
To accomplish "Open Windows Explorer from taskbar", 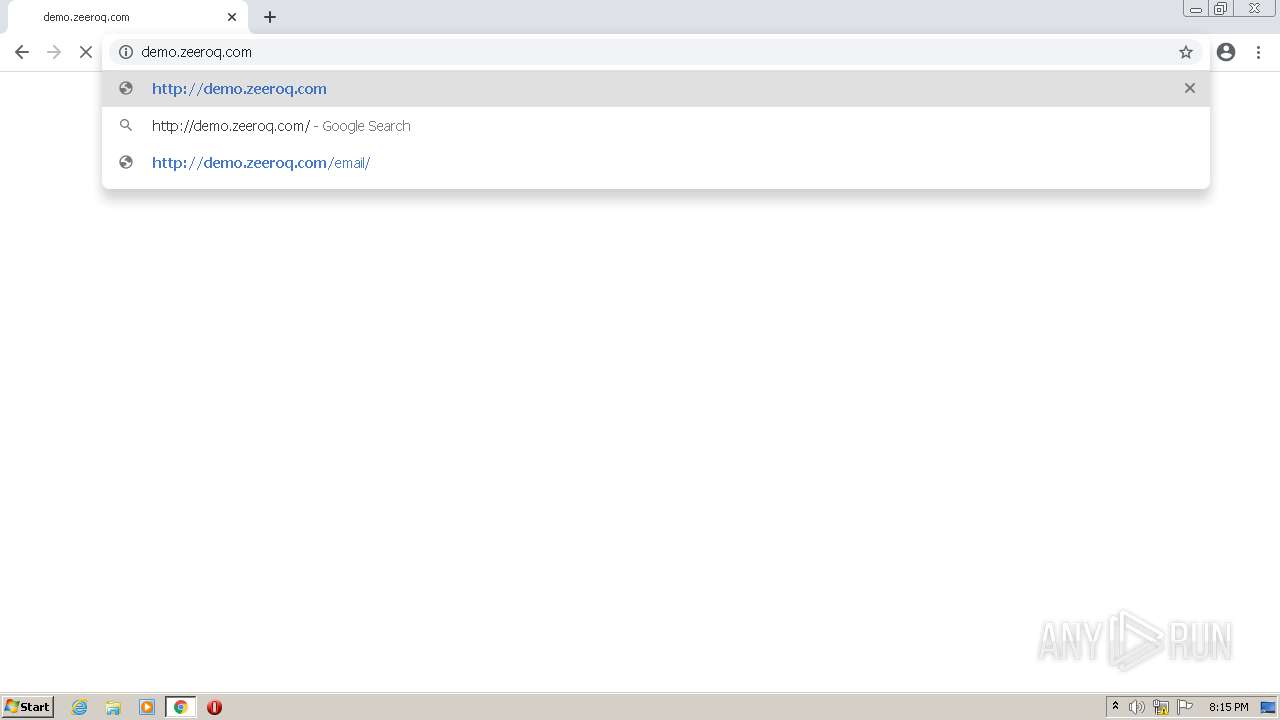I will [113, 707].
